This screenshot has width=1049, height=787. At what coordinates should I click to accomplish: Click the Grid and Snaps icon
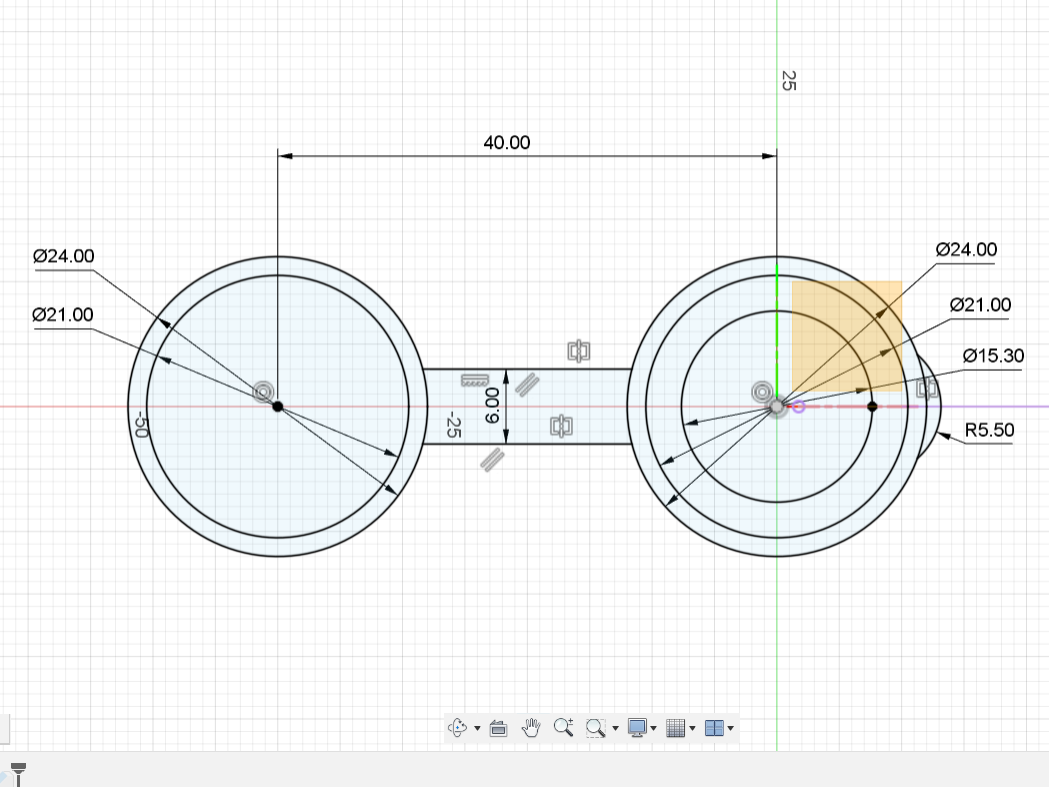click(x=675, y=729)
